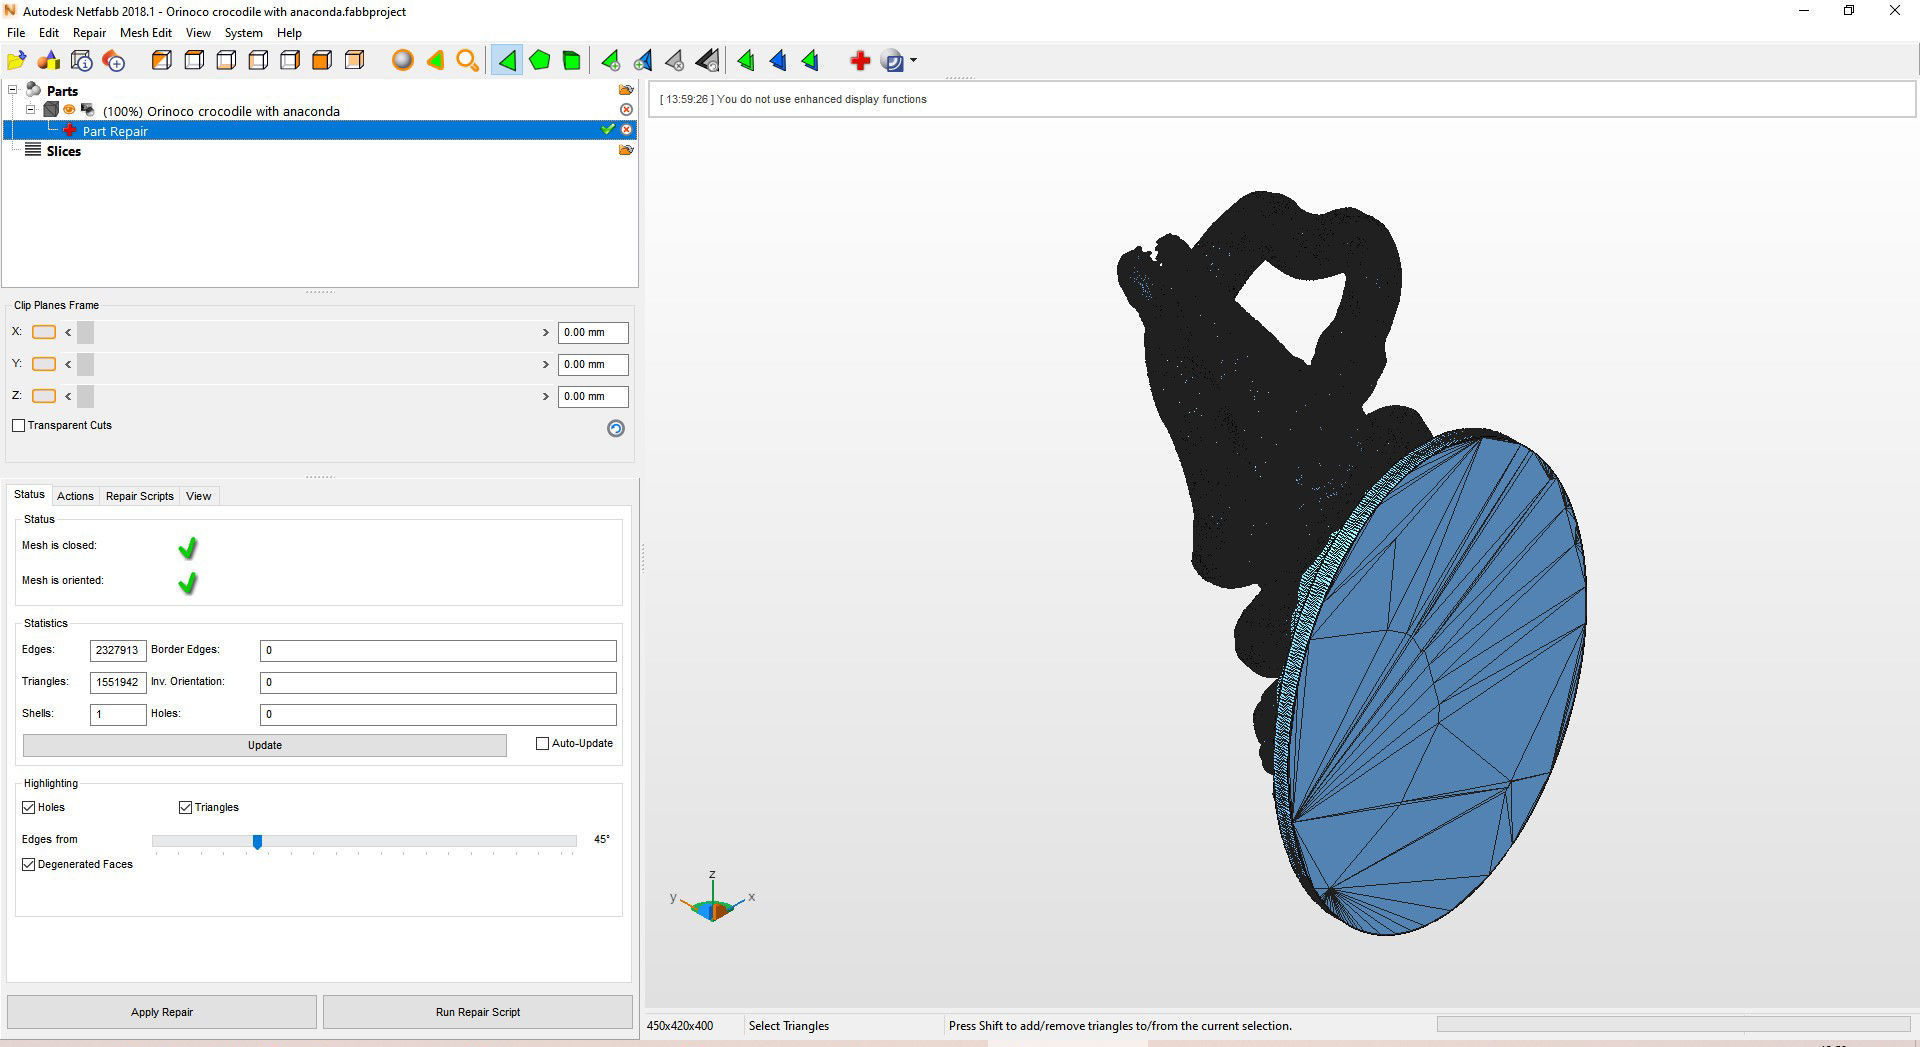This screenshot has height=1047, width=1920.
Task: Open the part information cube icon
Action: (x=82, y=61)
